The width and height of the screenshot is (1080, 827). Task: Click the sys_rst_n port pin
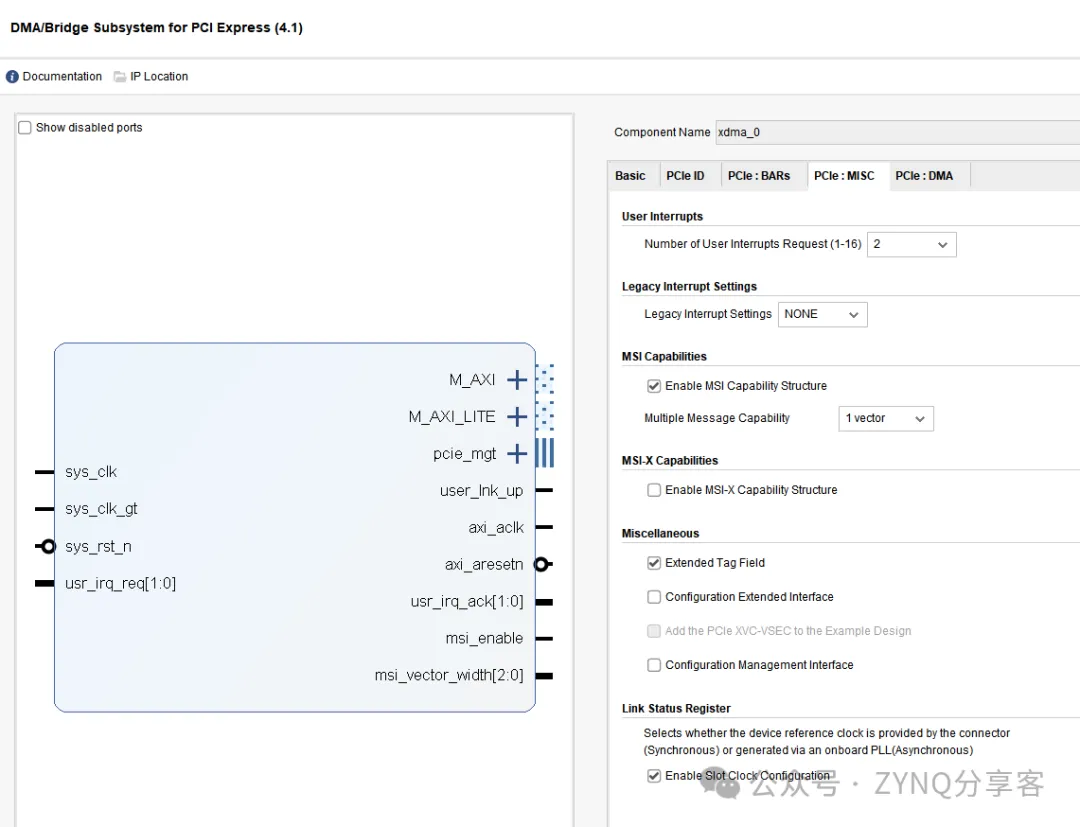pyautogui.click(x=45, y=546)
